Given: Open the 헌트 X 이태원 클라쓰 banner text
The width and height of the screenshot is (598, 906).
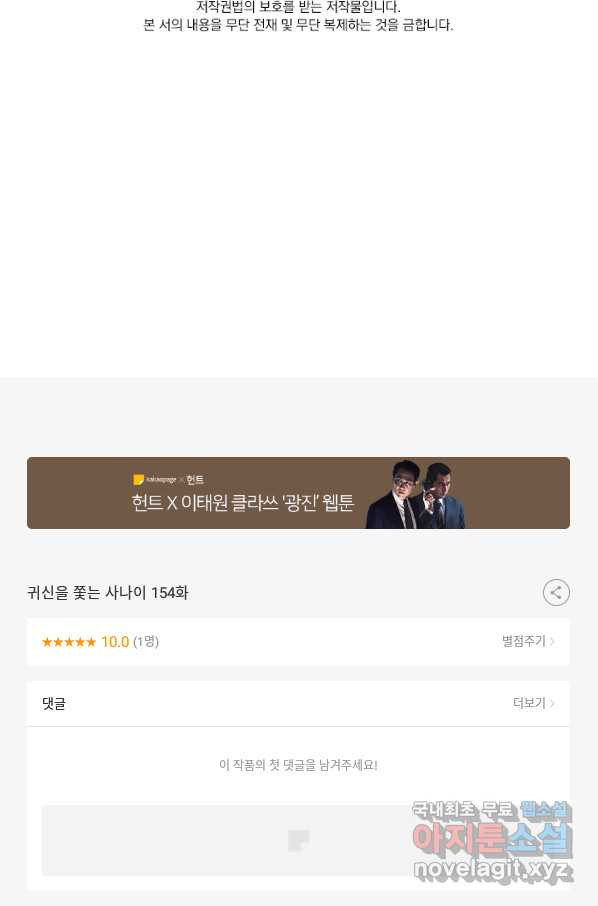Looking at the screenshot, I should [x=242, y=502].
